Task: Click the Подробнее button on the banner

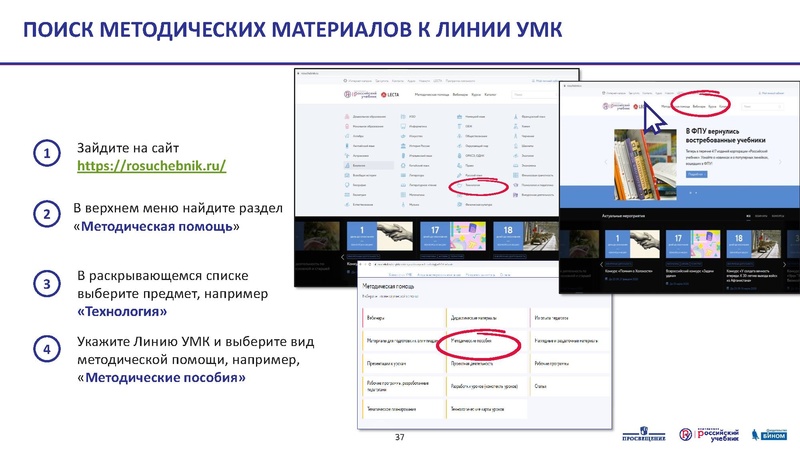Action: (696, 174)
